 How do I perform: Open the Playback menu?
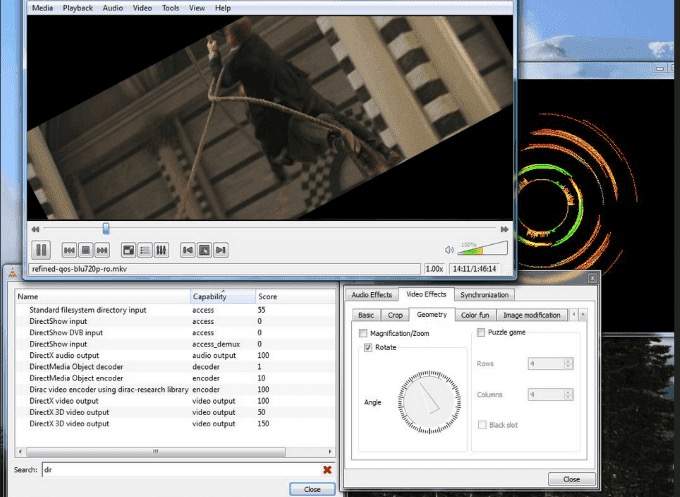point(78,8)
